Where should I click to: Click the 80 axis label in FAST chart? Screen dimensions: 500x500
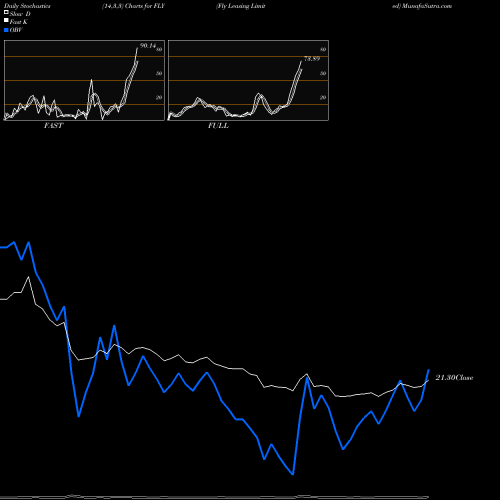coord(159,49)
